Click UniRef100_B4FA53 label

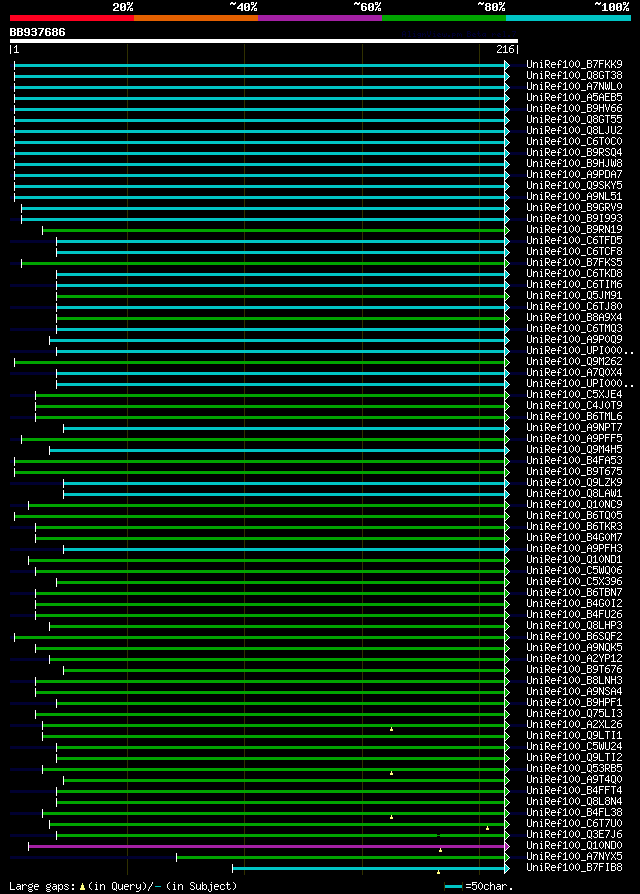574,460
